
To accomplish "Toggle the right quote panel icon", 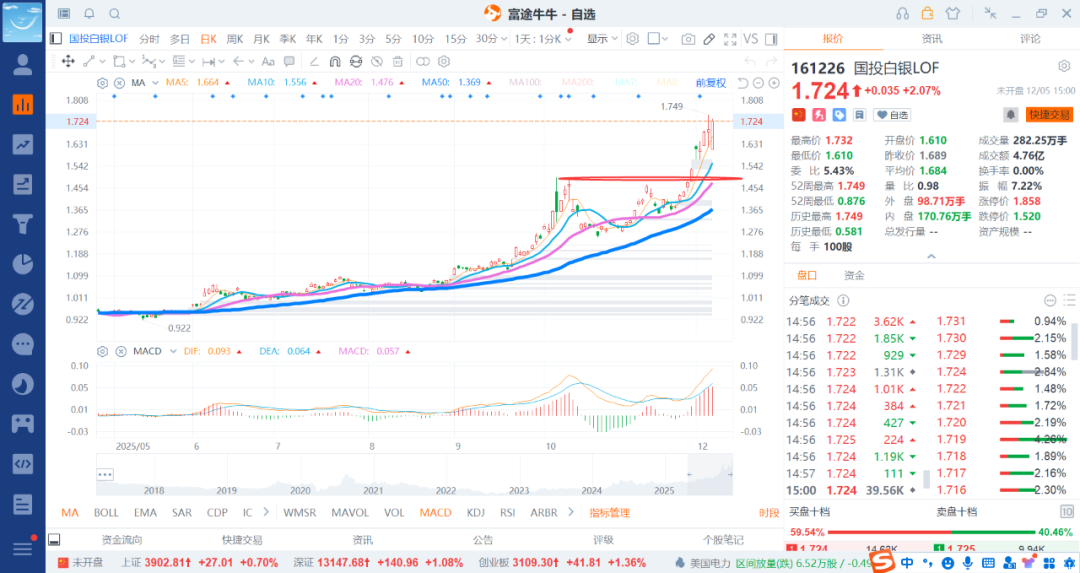I will 771,39.
